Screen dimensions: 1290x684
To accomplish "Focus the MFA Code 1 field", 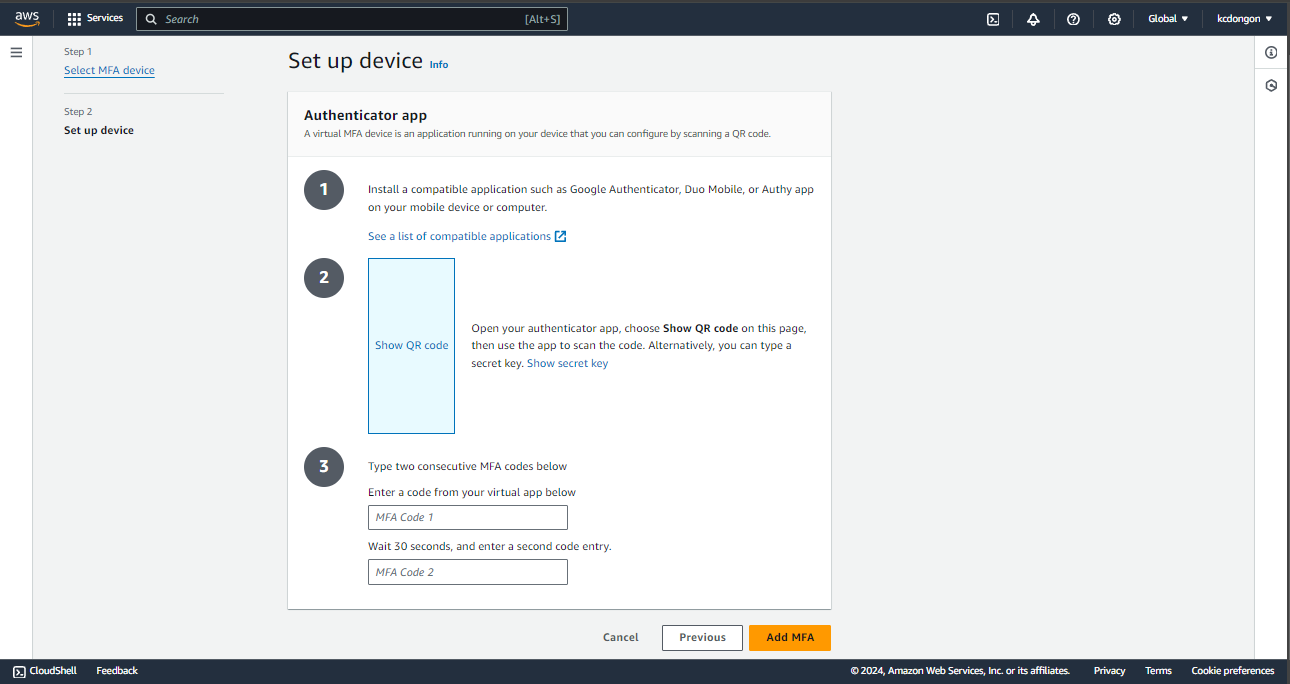I will 467,517.
